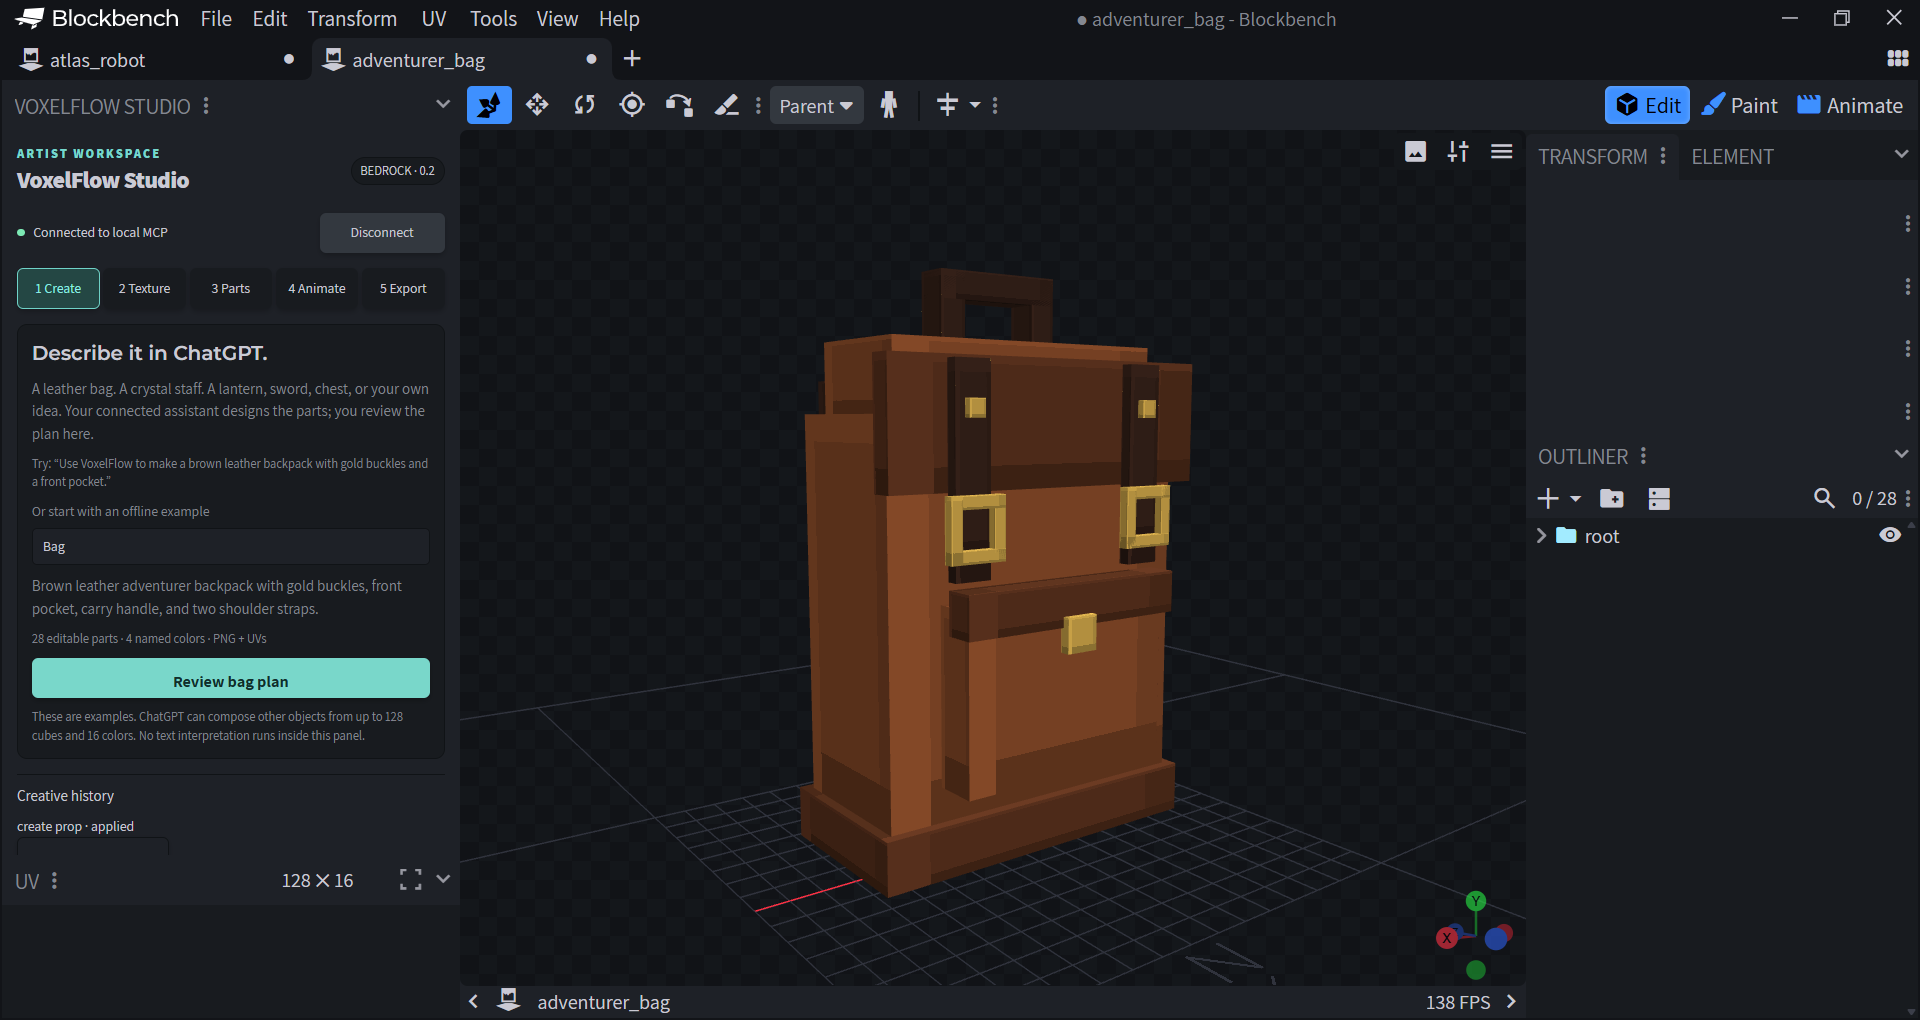The width and height of the screenshot is (1920, 1020).
Task: Open the Parent transform space dropdown
Action: [x=816, y=105]
